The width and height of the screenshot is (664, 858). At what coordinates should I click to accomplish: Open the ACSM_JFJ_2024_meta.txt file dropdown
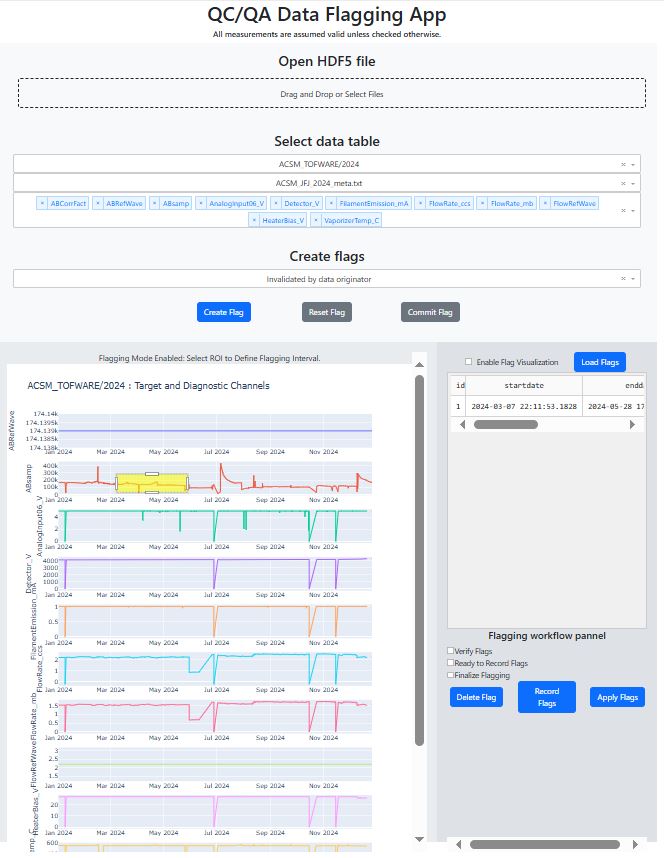[633, 184]
